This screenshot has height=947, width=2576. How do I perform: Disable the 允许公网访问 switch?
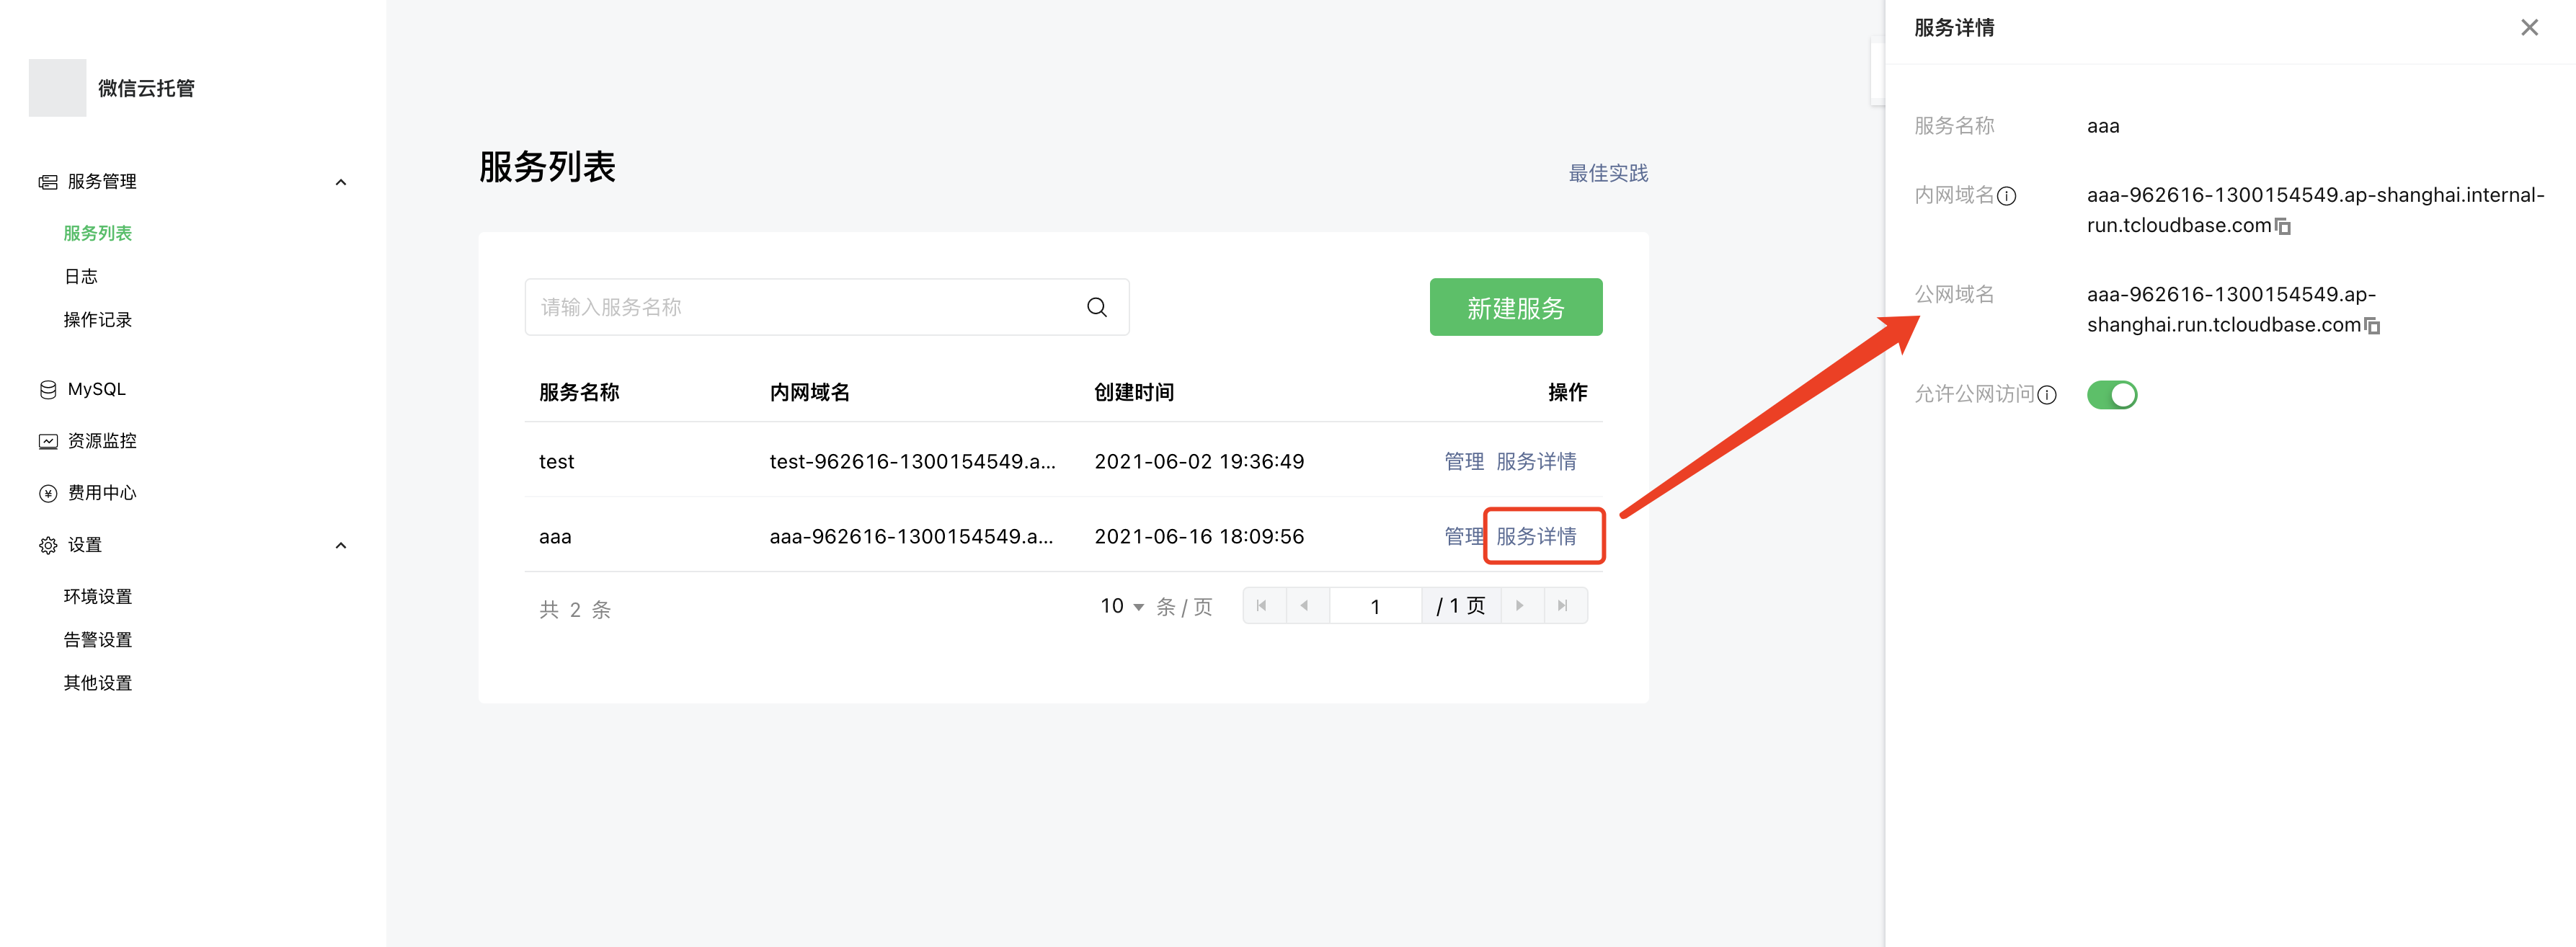coord(2111,395)
